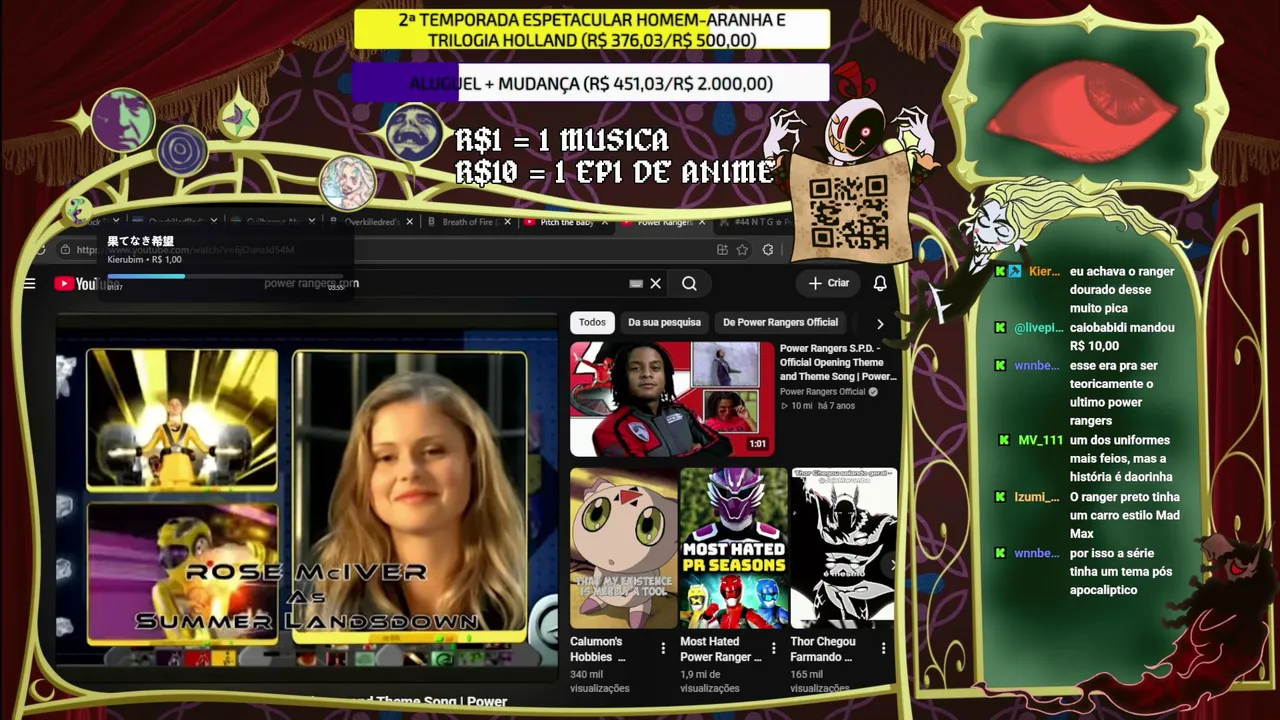Select the Todos filter chip
The width and height of the screenshot is (1280, 720).
(592, 322)
